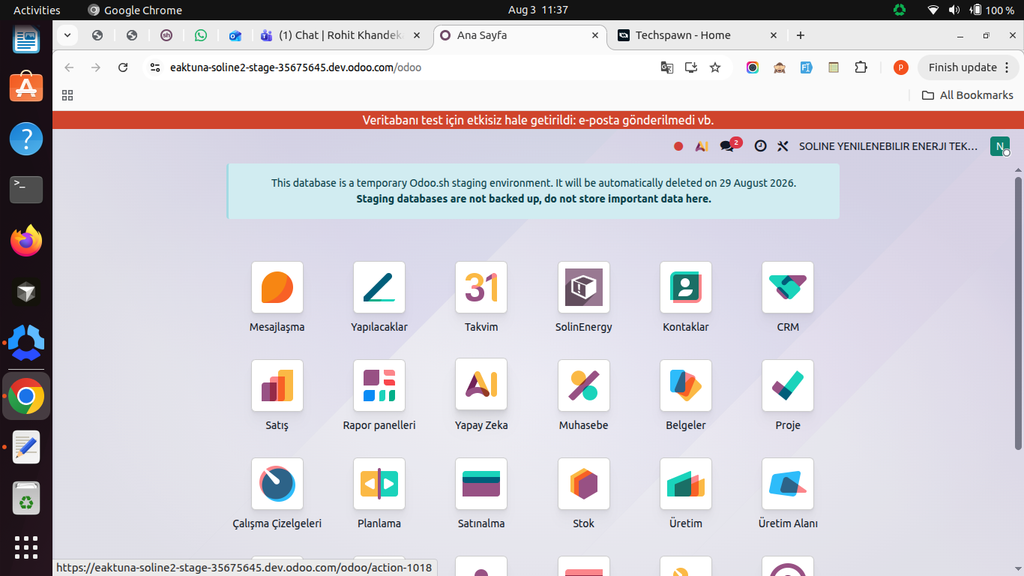Image resolution: width=1024 pixels, height=576 pixels.
Task: Open the WhatsApp pinned tab
Action: (x=200, y=35)
